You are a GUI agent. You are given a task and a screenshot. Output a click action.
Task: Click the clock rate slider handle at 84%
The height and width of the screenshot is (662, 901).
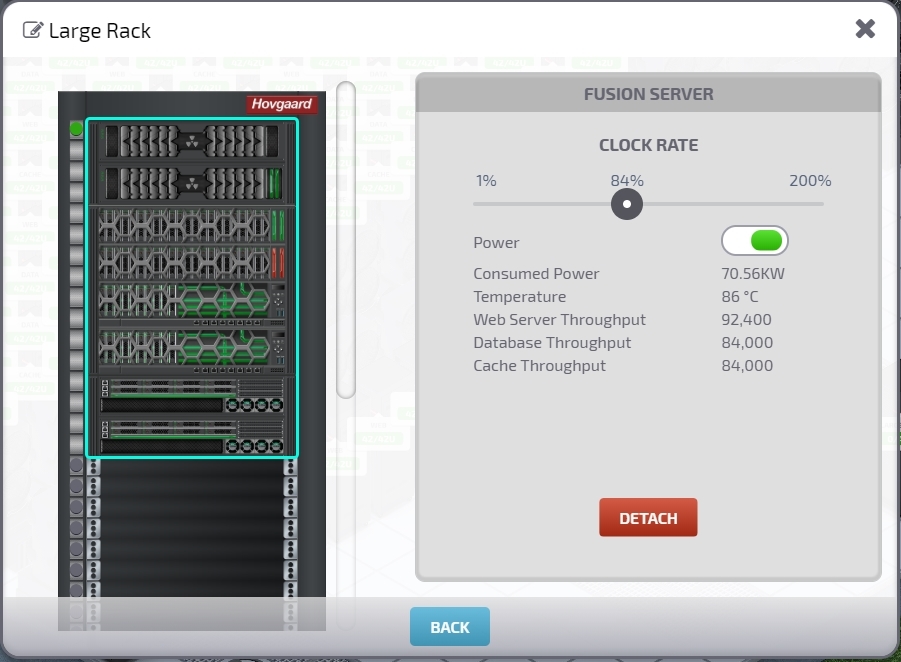tap(627, 204)
